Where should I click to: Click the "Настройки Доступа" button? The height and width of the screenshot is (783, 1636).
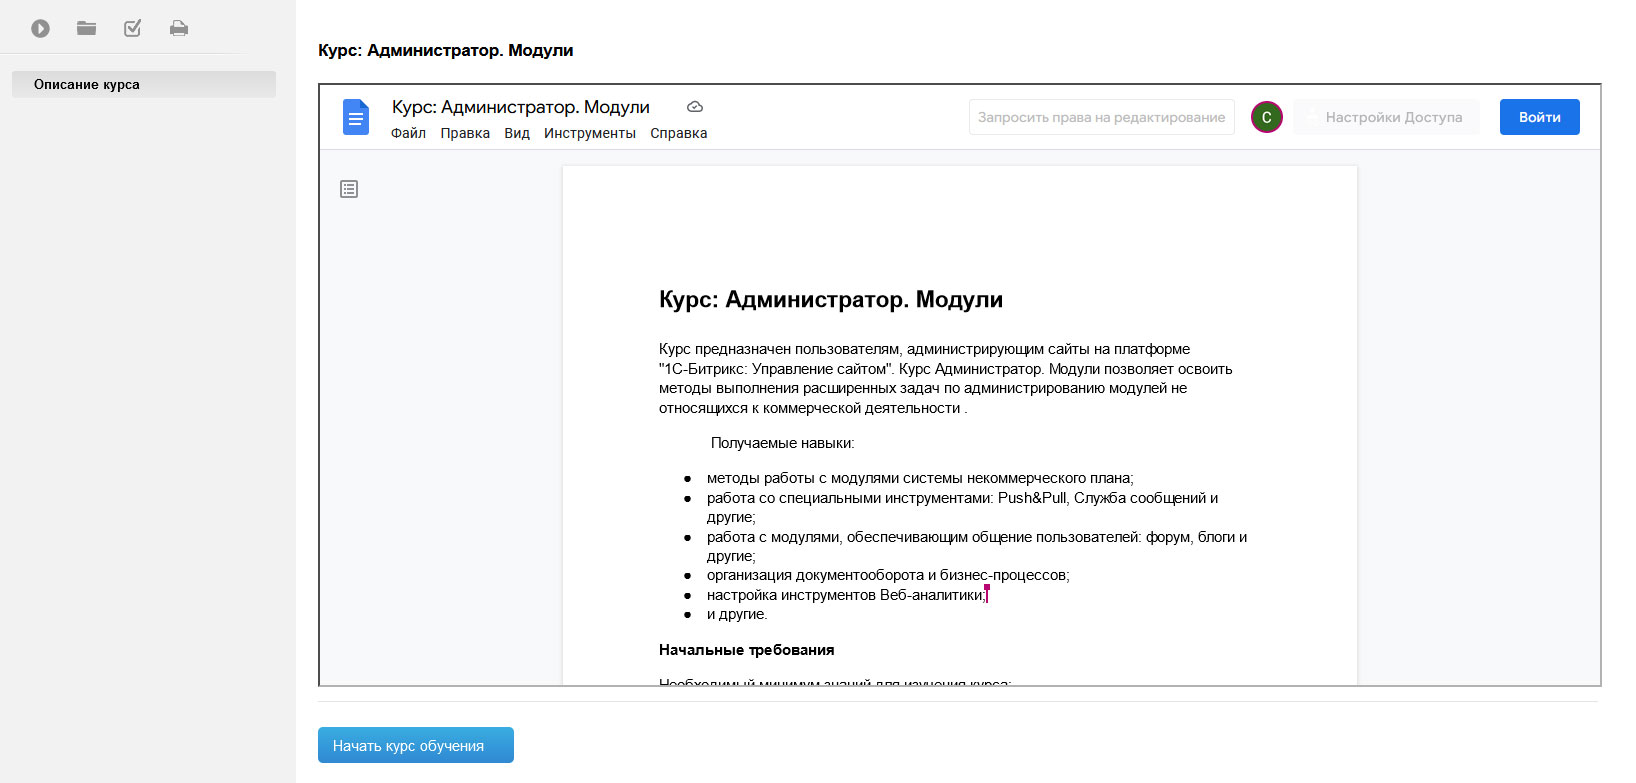tap(1386, 117)
